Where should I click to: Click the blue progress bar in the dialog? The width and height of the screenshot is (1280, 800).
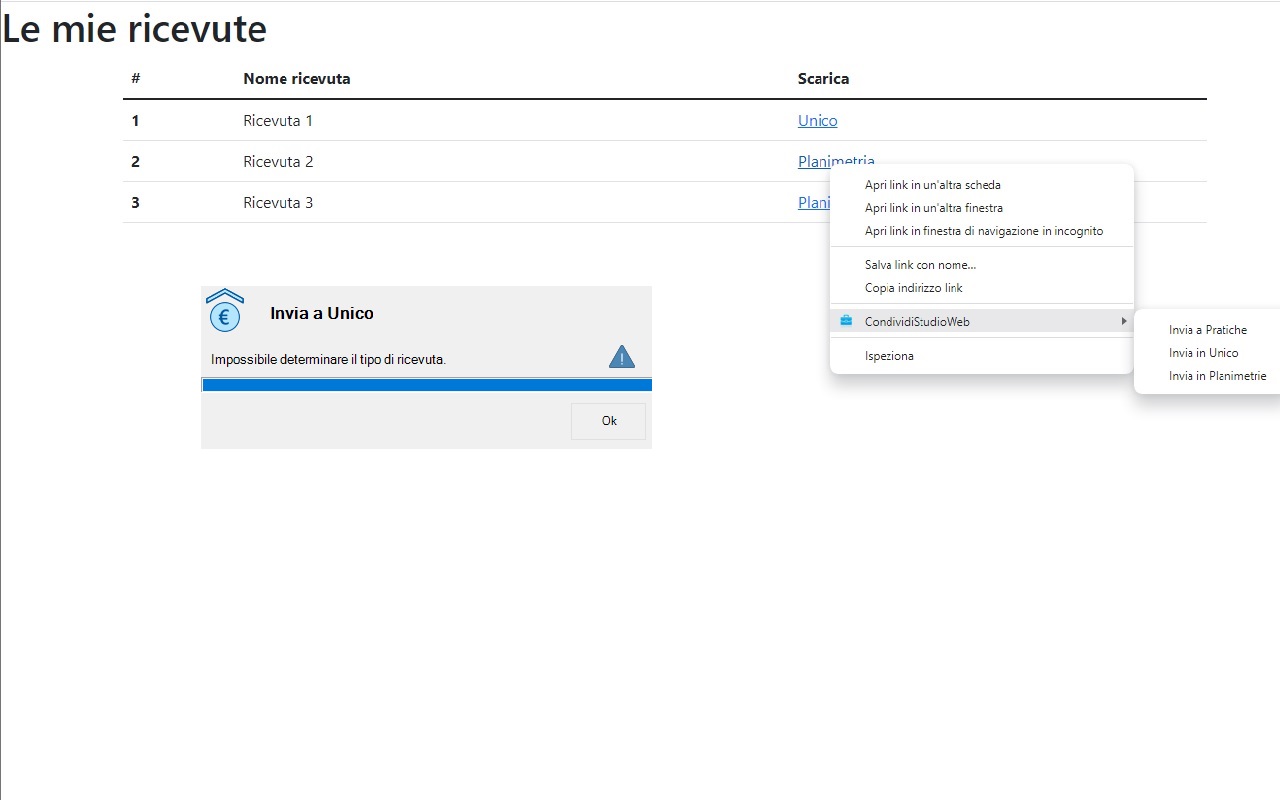(x=427, y=385)
